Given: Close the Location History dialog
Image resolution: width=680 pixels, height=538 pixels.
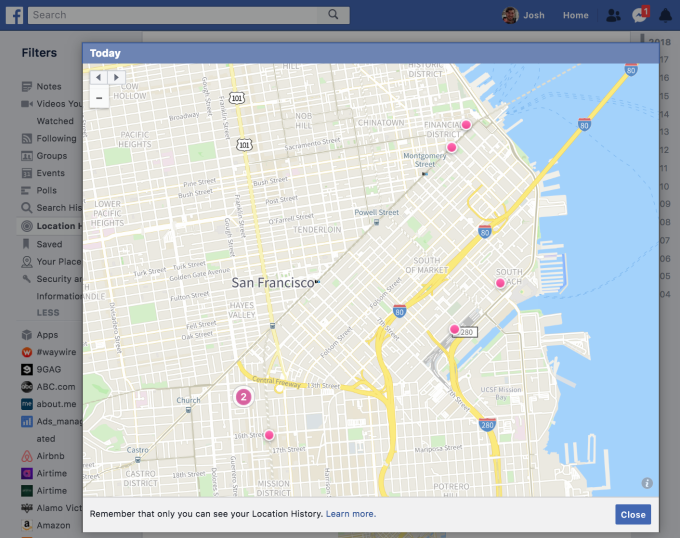Looking at the screenshot, I should click(x=632, y=514).
